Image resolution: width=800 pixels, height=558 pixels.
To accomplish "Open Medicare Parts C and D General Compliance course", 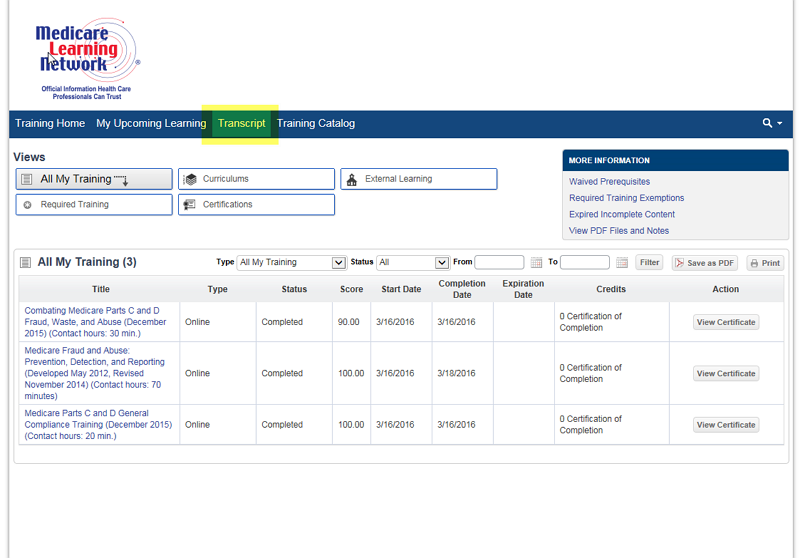I will pos(98,424).
